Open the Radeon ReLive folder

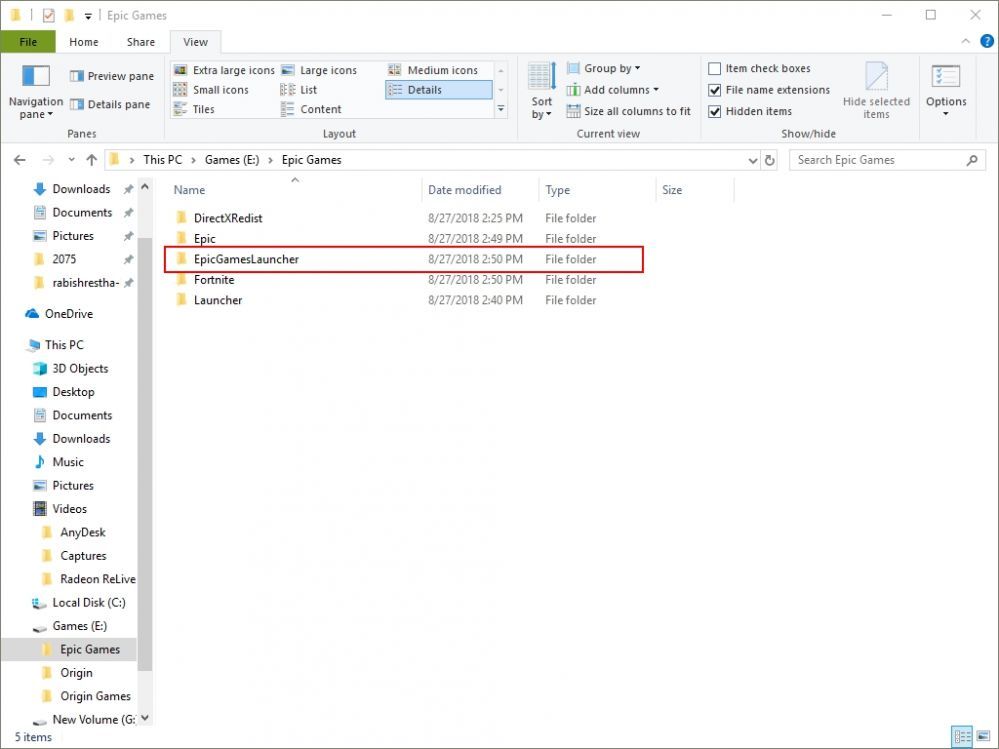(x=97, y=579)
